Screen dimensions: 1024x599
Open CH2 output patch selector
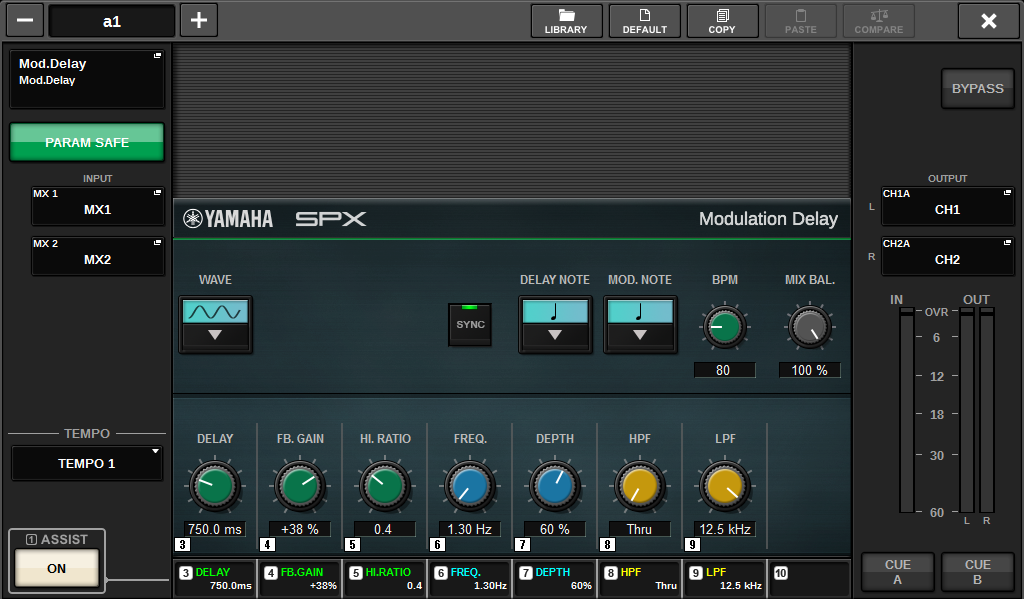(x=946, y=255)
